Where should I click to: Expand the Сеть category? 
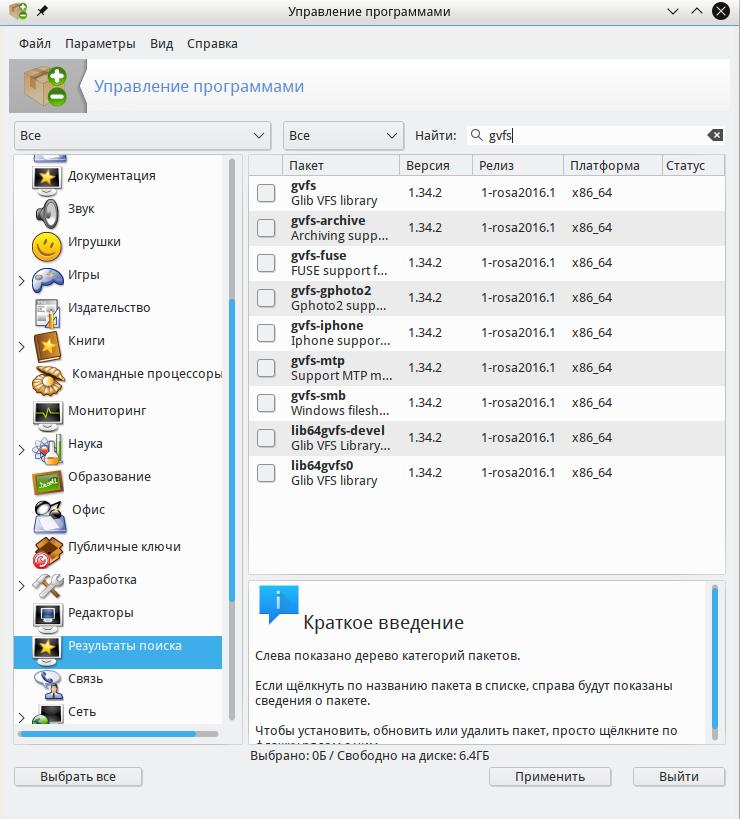(x=21, y=718)
